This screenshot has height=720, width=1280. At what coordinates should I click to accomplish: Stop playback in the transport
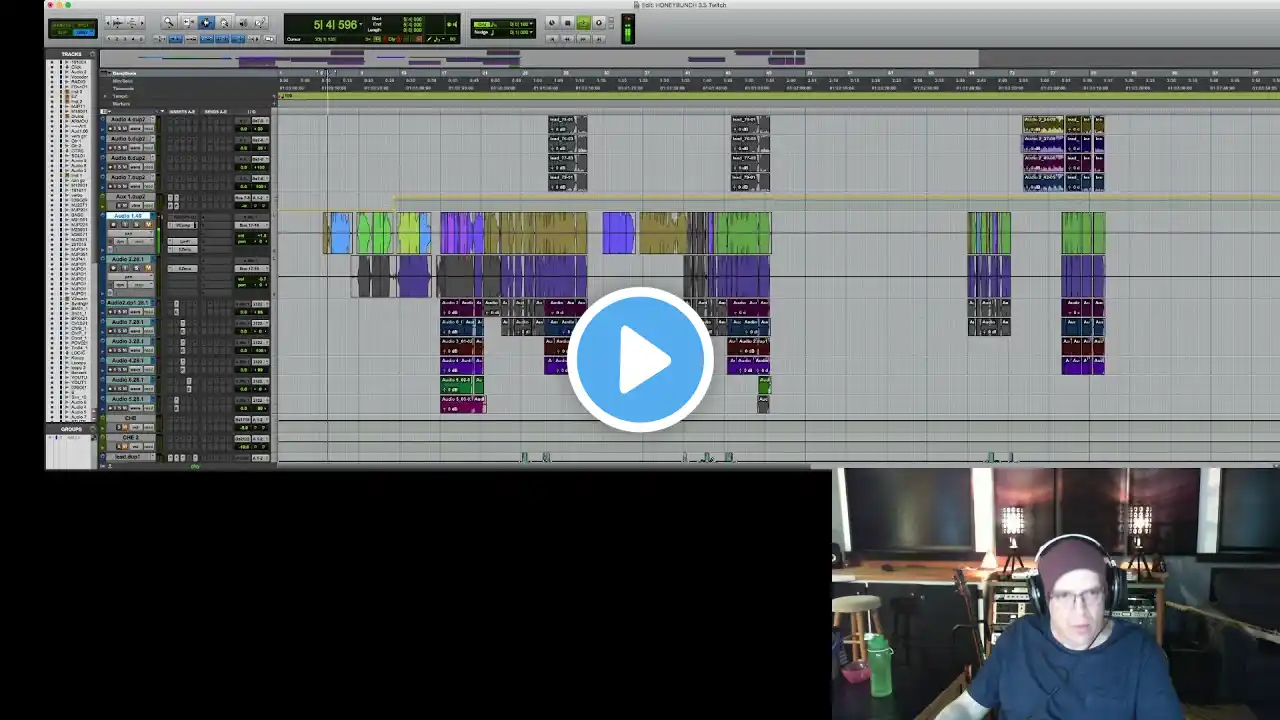pyautogui.click(x=567, y=23)
